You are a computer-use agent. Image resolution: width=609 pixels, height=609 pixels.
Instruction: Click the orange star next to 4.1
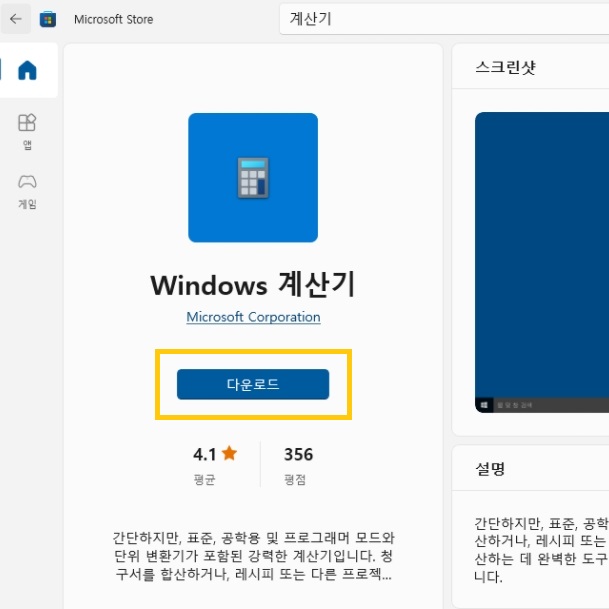pyautogui.click(x=230, y=453)
